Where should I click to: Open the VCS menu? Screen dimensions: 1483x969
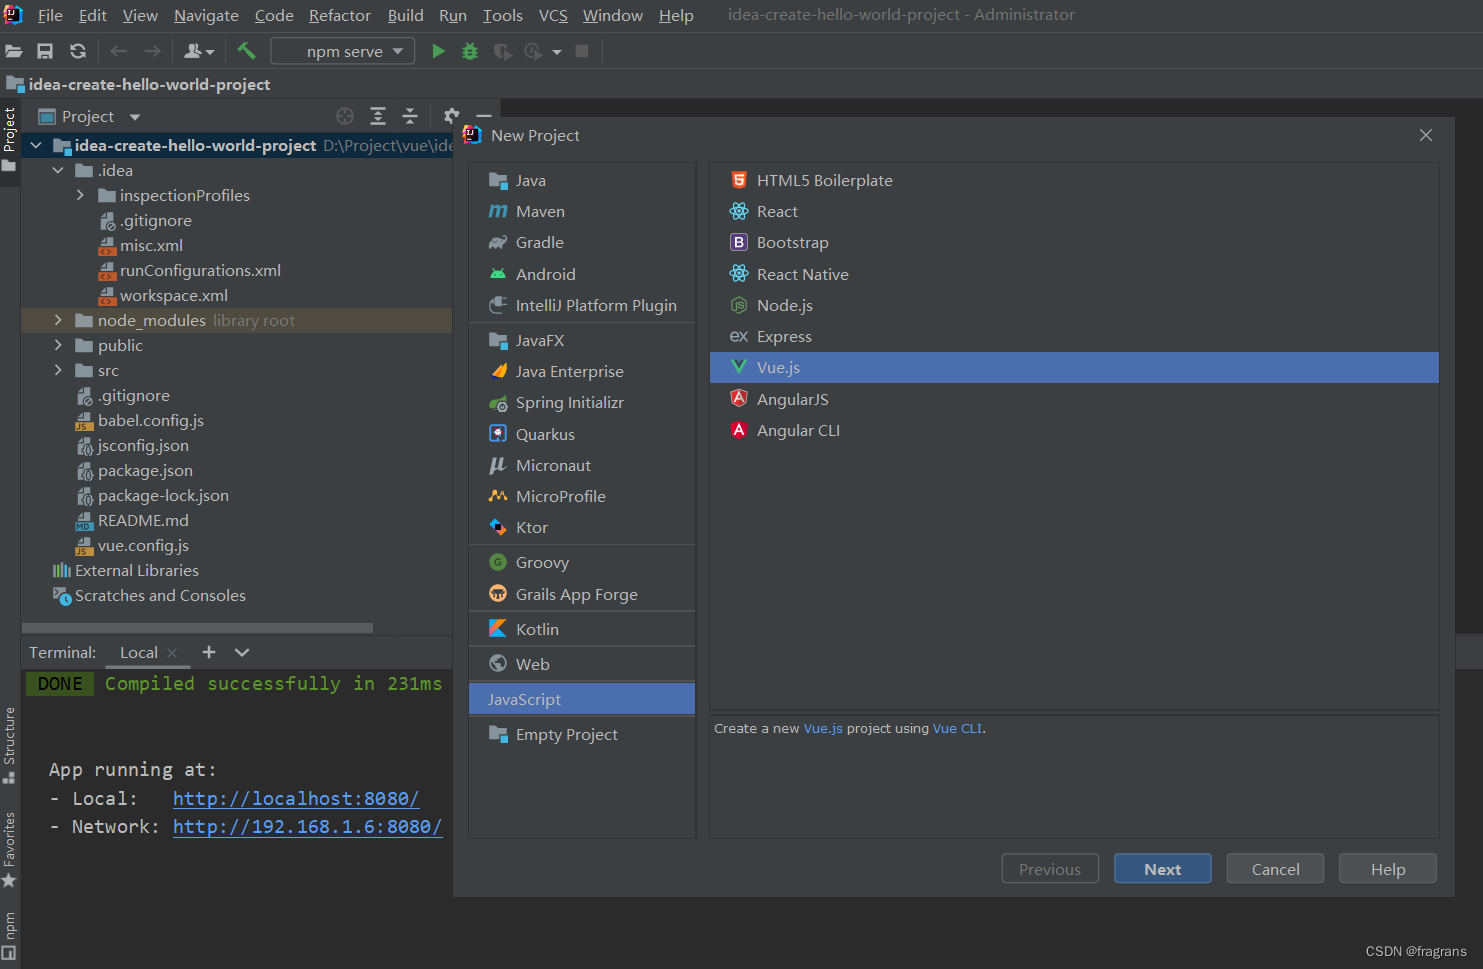click(x=553, y=15)
